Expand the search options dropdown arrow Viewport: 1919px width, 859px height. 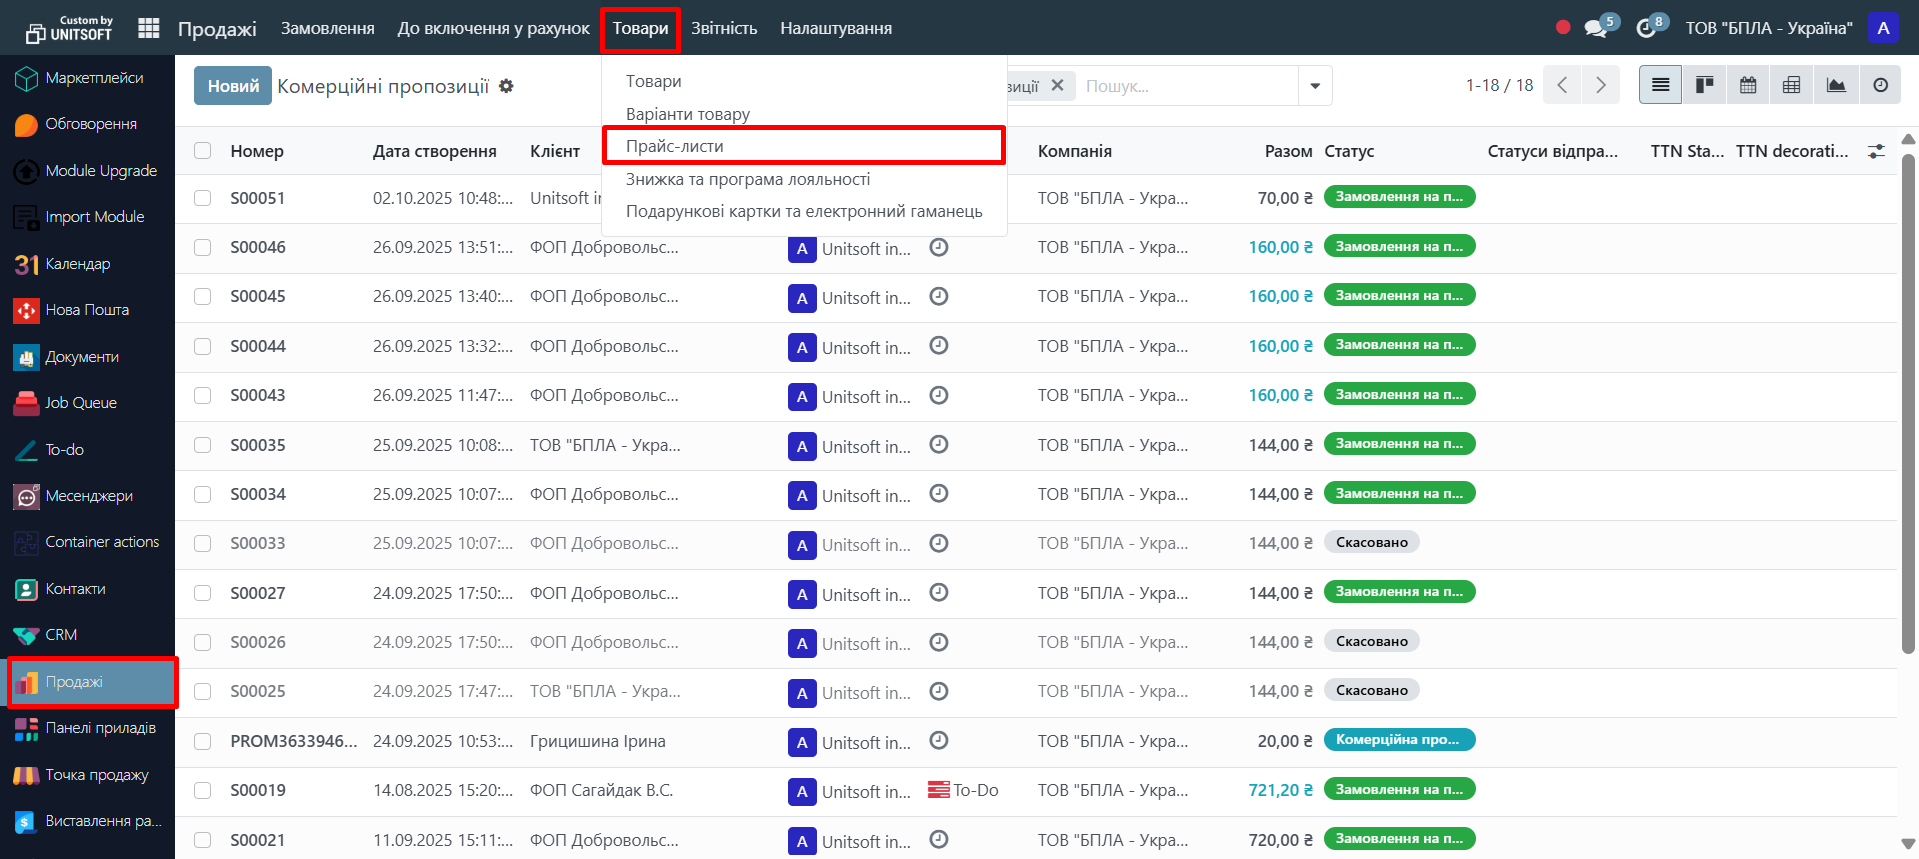click(x=1315, y=86)
